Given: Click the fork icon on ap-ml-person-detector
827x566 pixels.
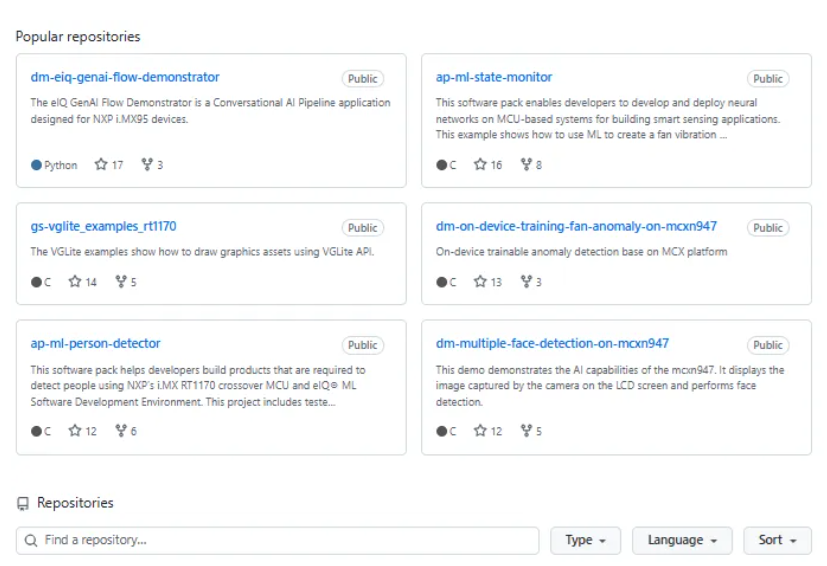Looking at the screenshot, I should [121, 431].
